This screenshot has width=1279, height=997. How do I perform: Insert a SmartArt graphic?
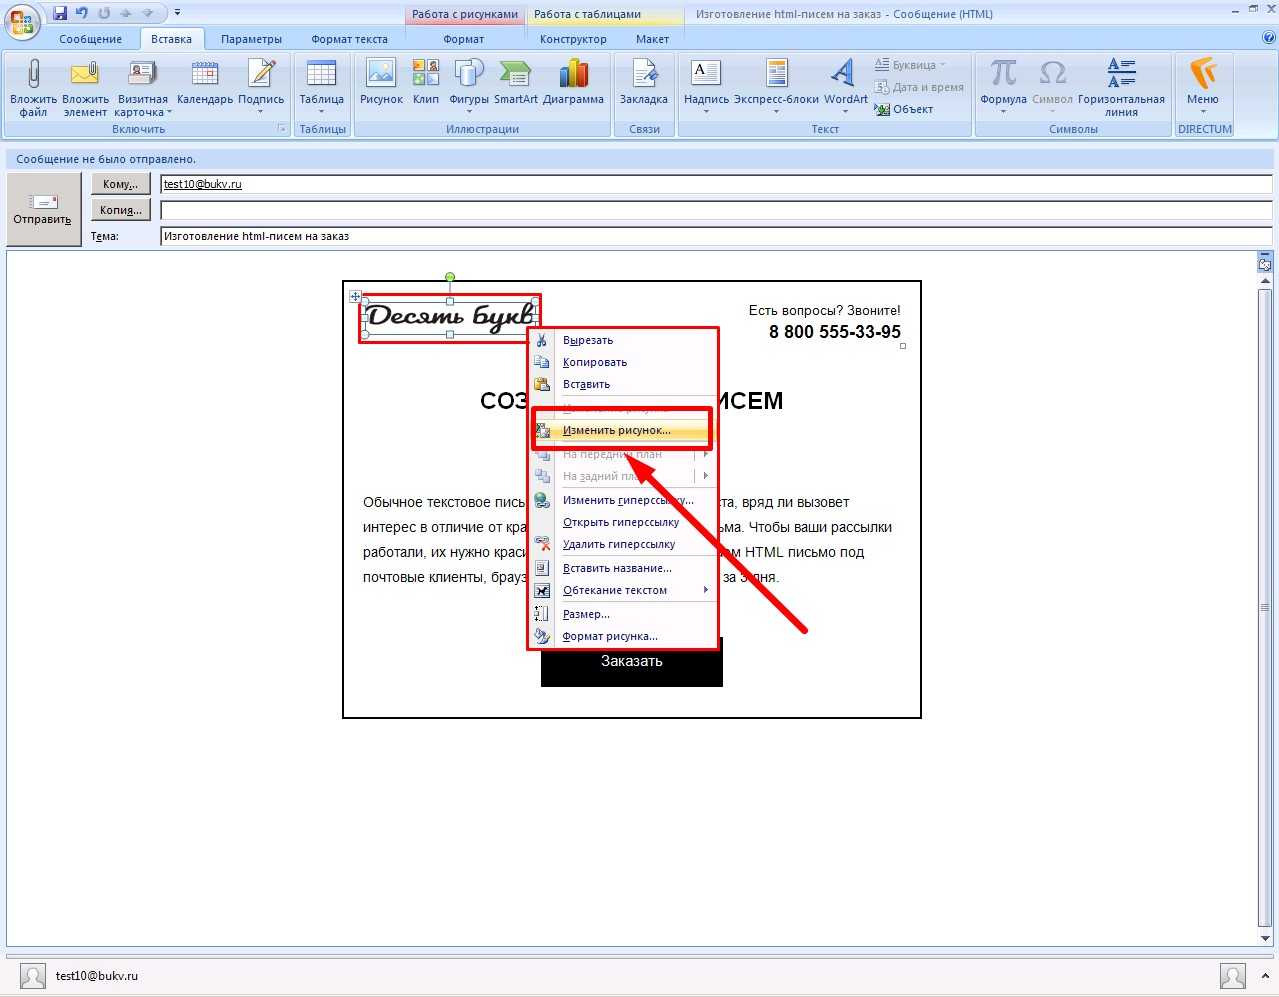515,76
